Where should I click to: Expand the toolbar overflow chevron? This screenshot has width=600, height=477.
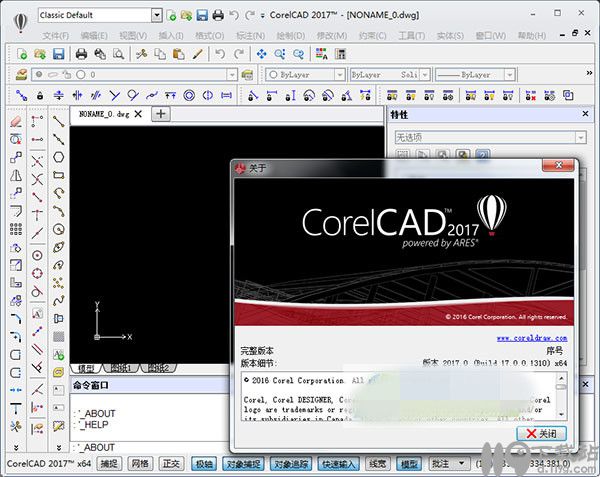[589, 73]
